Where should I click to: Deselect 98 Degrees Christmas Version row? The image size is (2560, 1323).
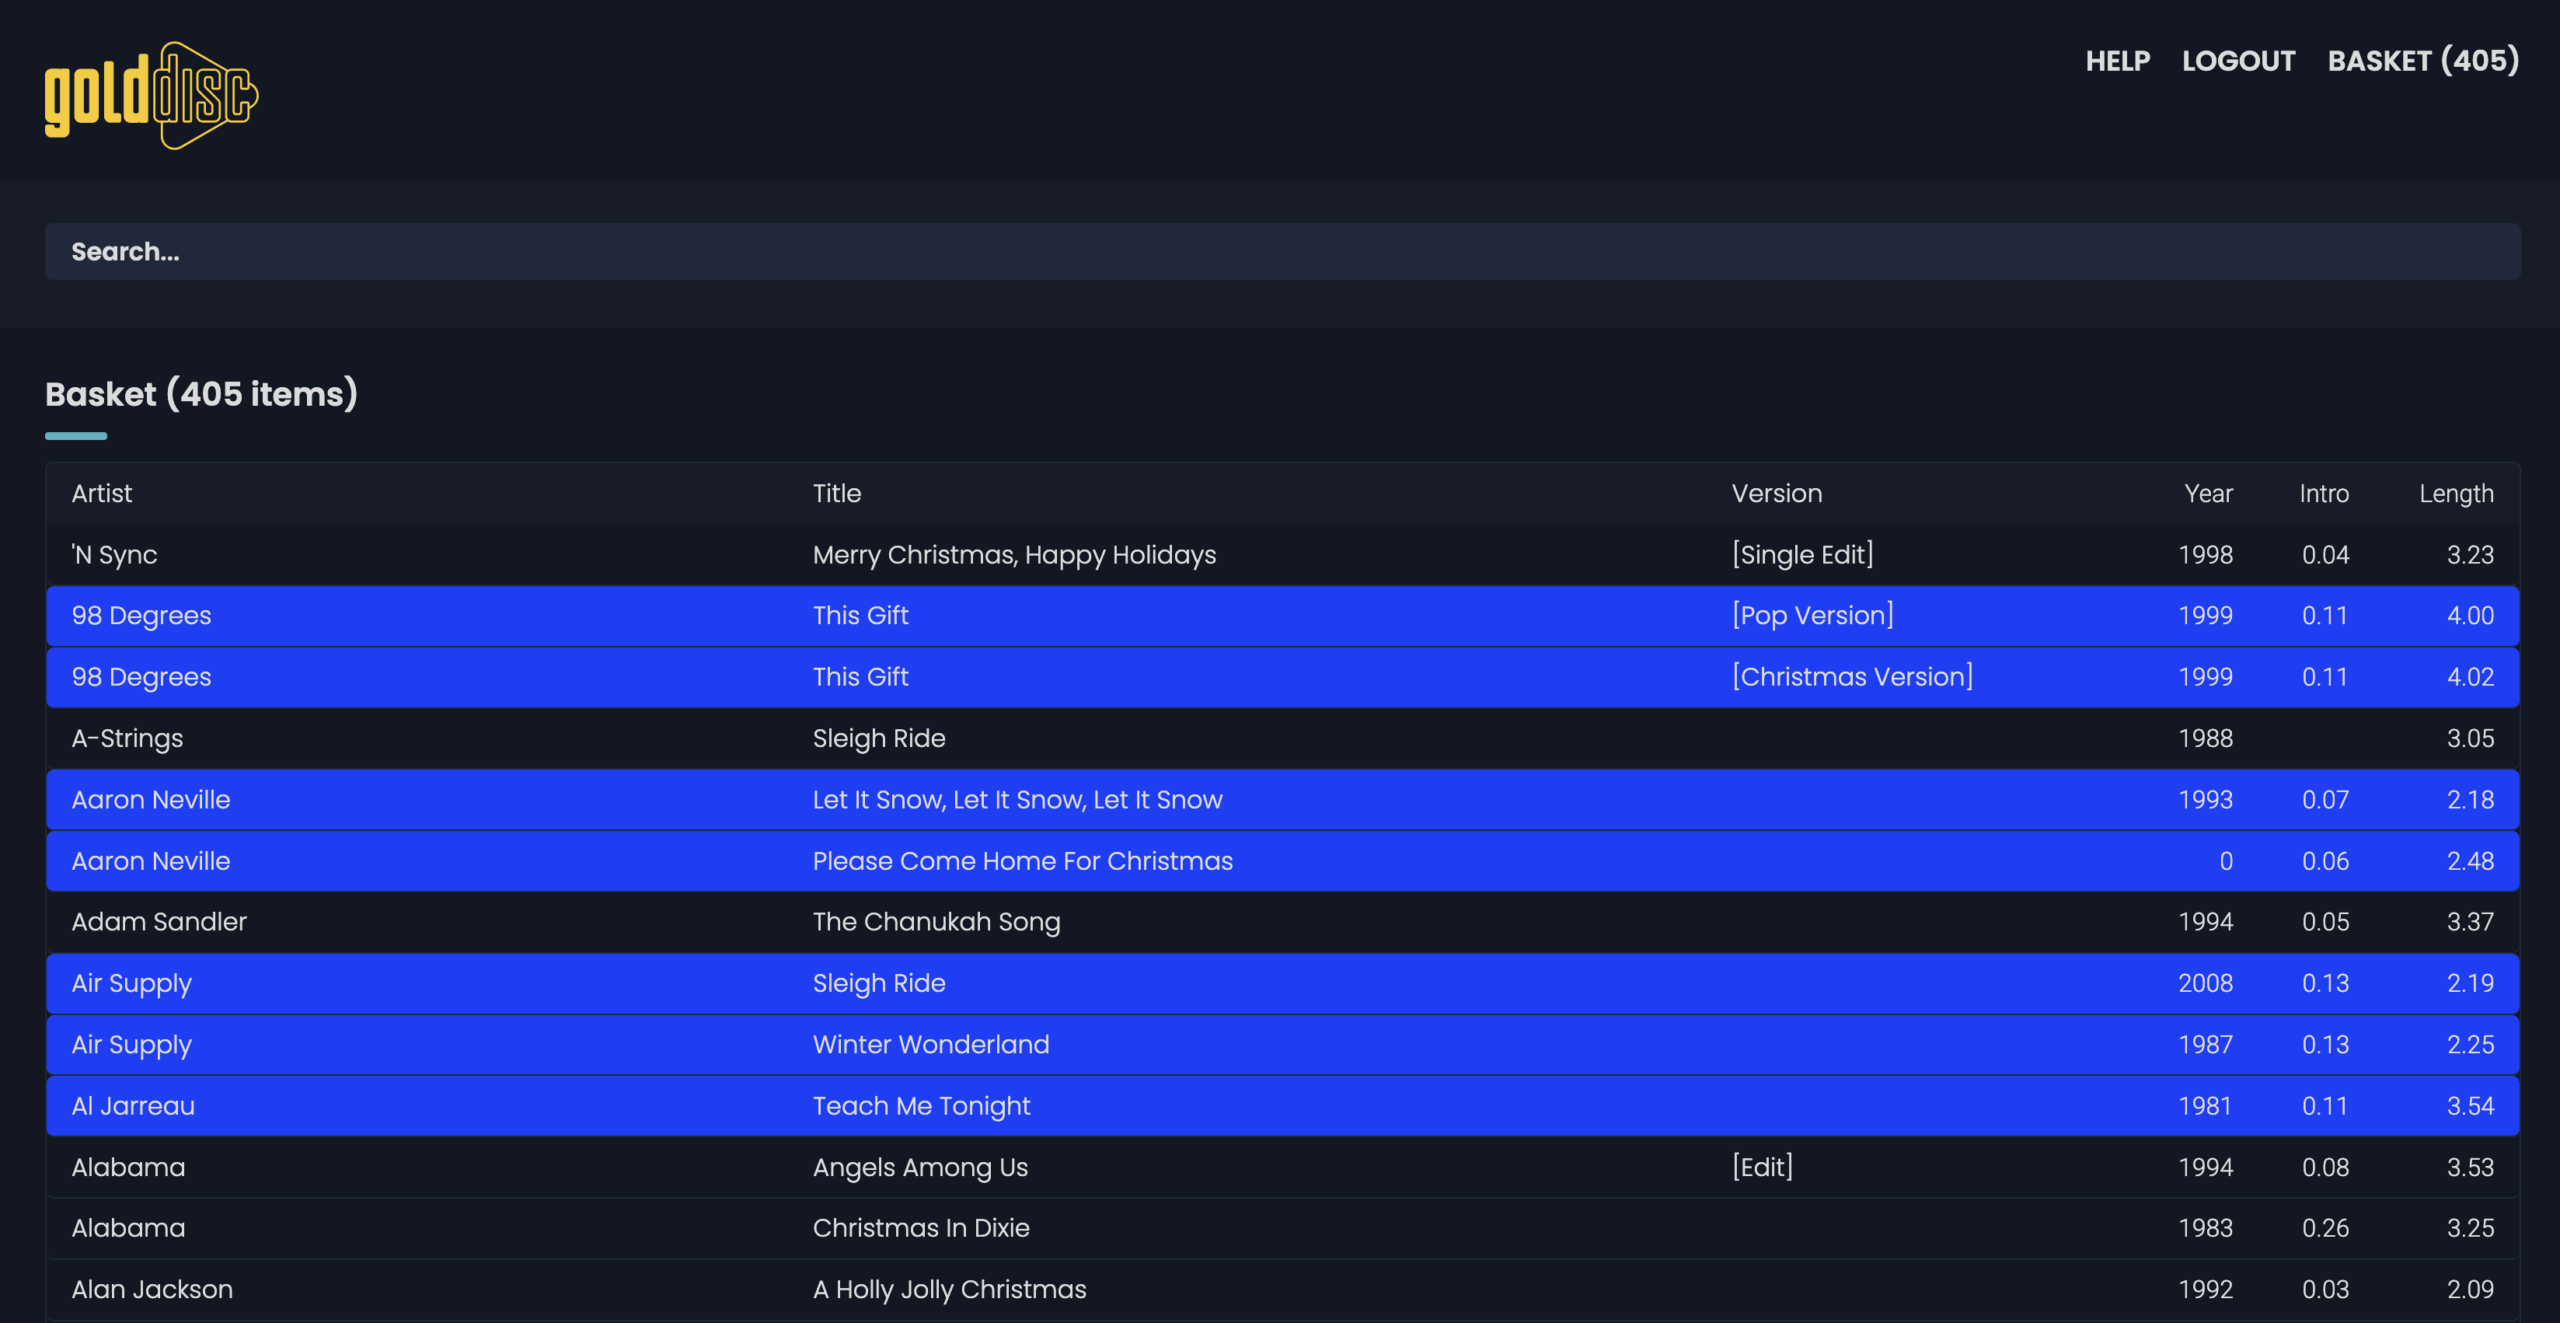[1281, 677]
